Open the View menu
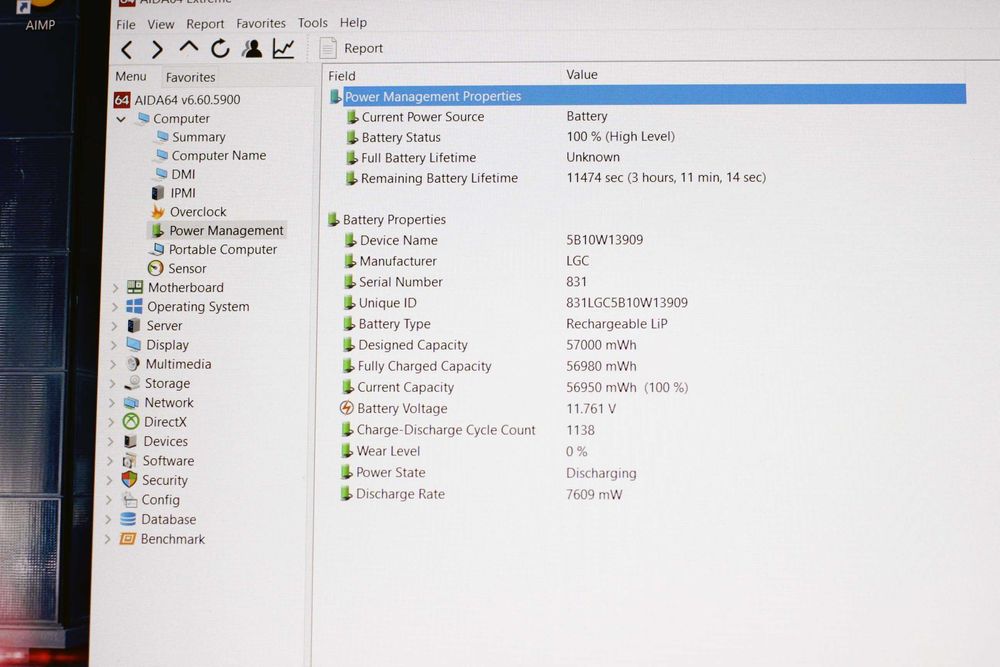This screenshot has width=1000, height=667. [x=161, y=24]
